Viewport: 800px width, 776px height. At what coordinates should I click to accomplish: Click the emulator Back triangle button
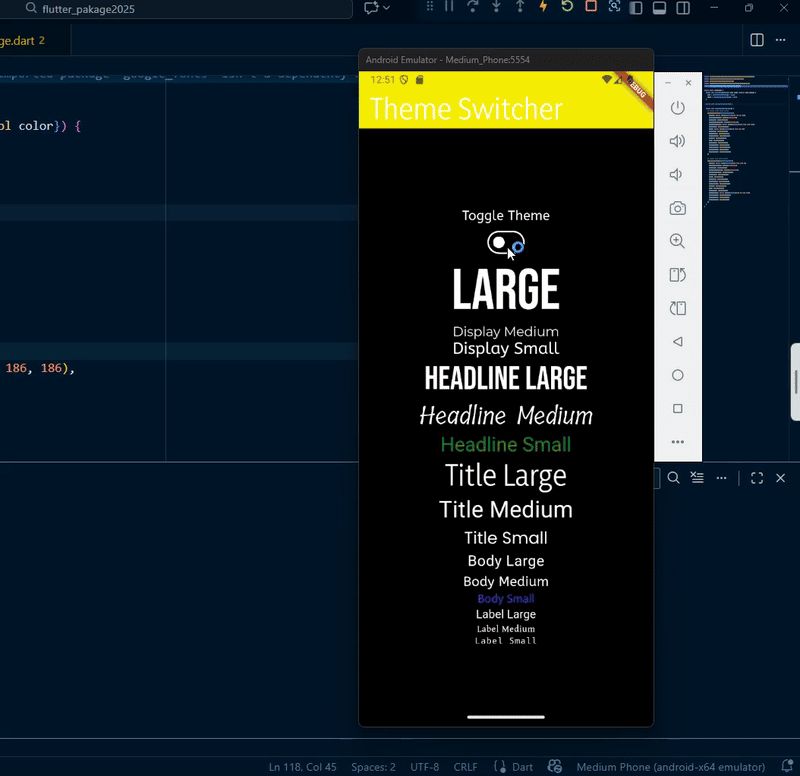click(x=678, y=342)
